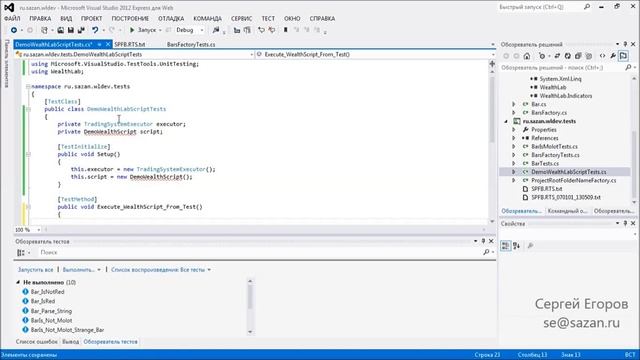The image size is (640, 360).
Task: Collapse the ru.sazan.wldev.tests project node
Action: 506,121
